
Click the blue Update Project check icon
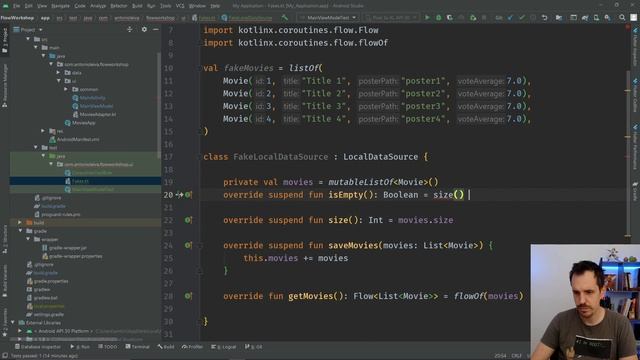click(510, 18)
